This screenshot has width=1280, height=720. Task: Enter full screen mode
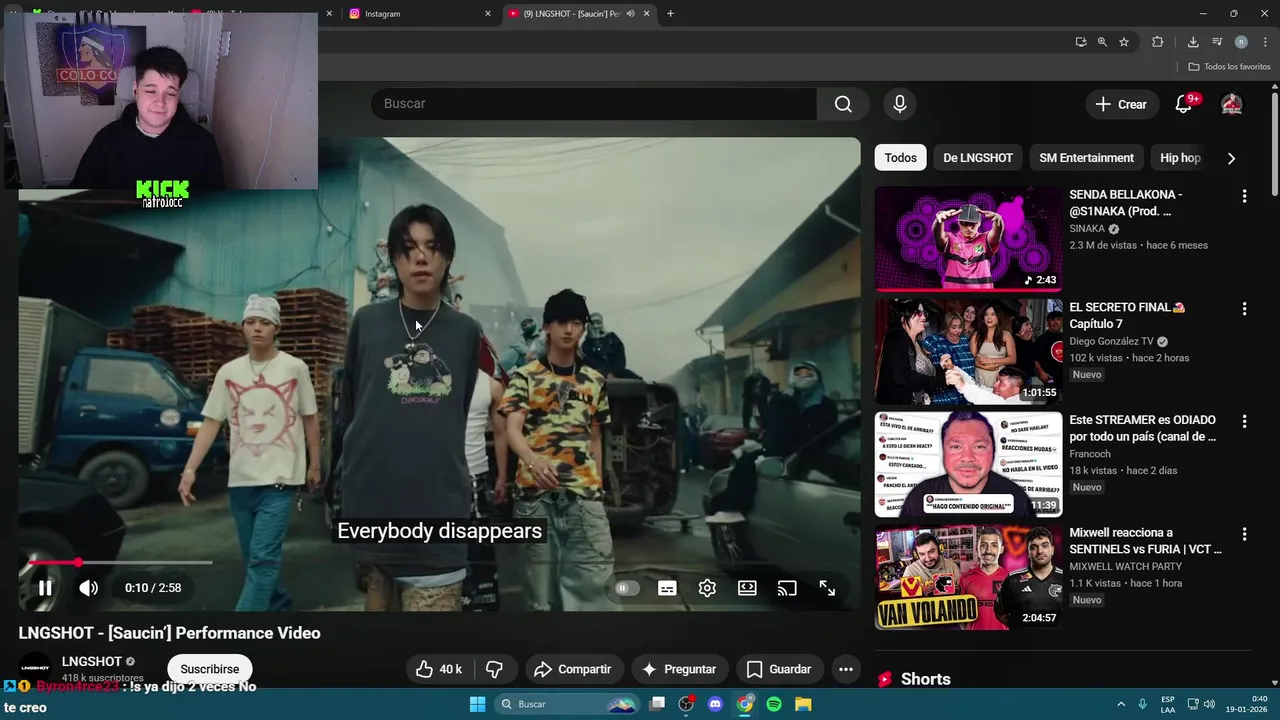[x=827, y=588]
